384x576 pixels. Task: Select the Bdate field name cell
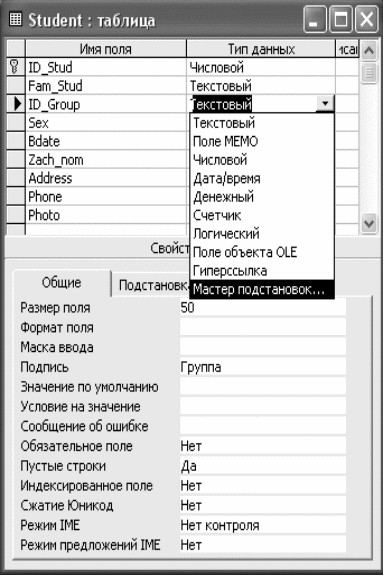pyautogui.click(x=106, y=141)
